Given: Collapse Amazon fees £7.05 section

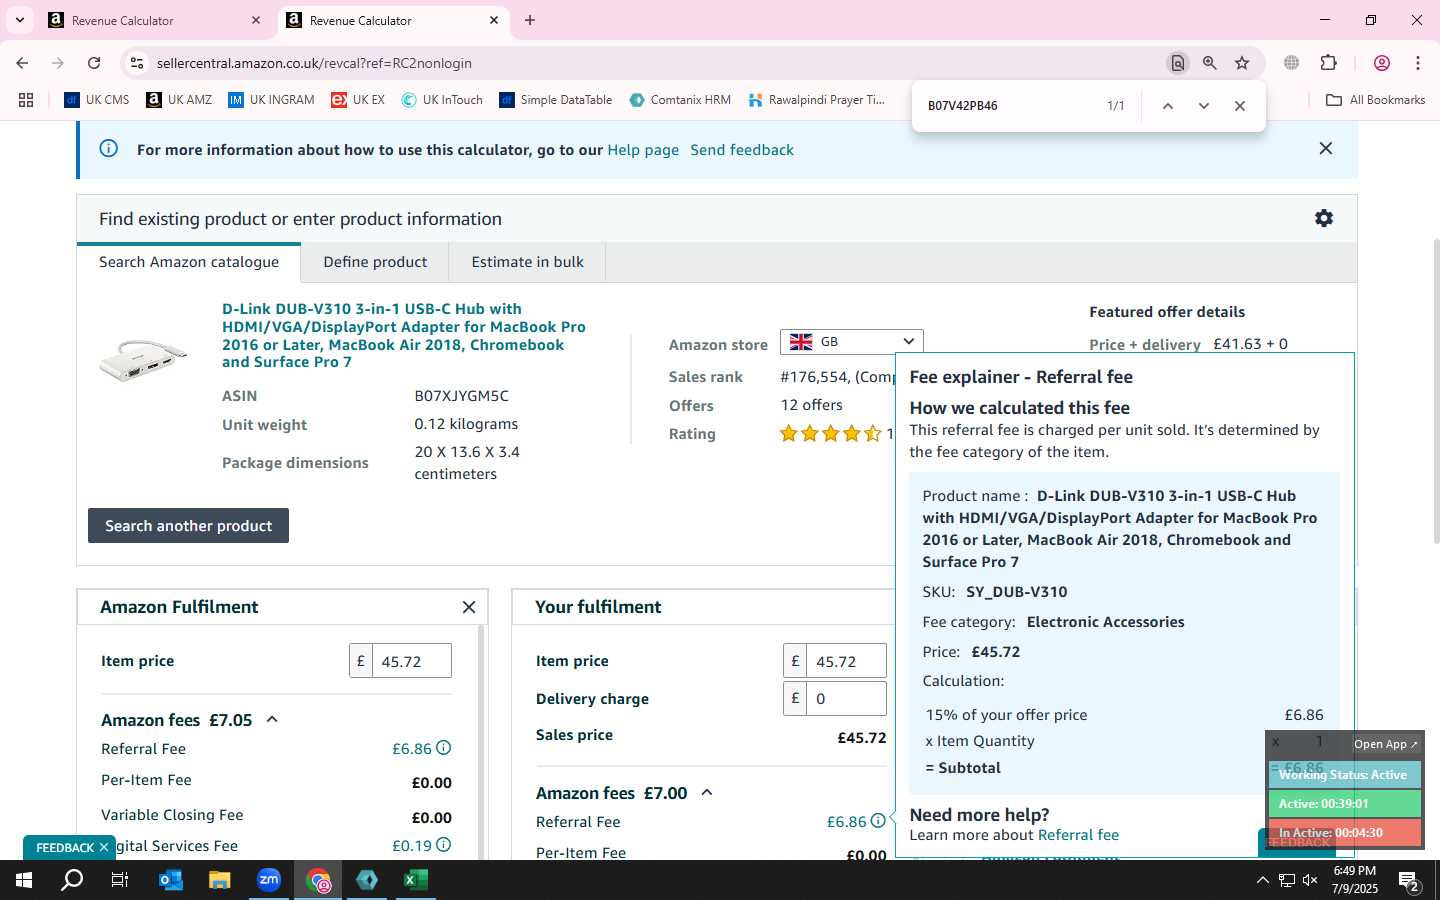Looking at the screenshot, I should click(x=272, y=720).
